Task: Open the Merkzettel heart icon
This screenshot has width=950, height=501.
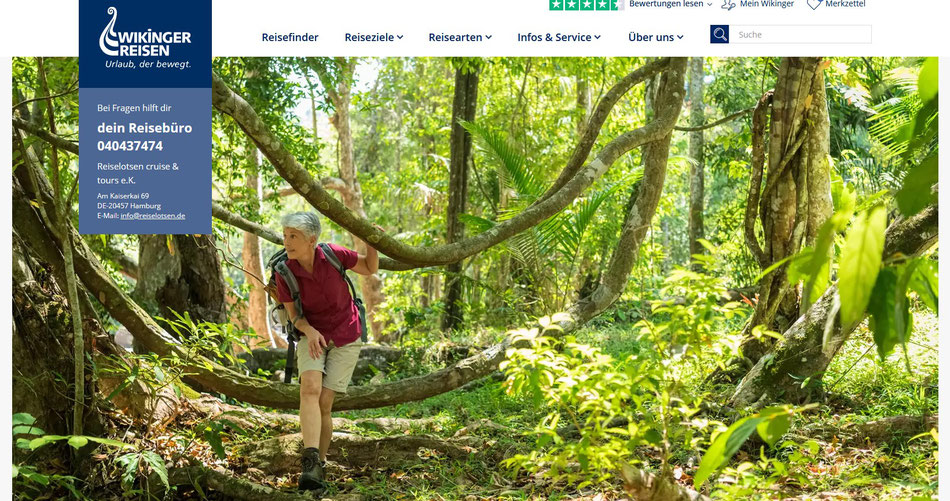Action: click(x=814, y=4)
